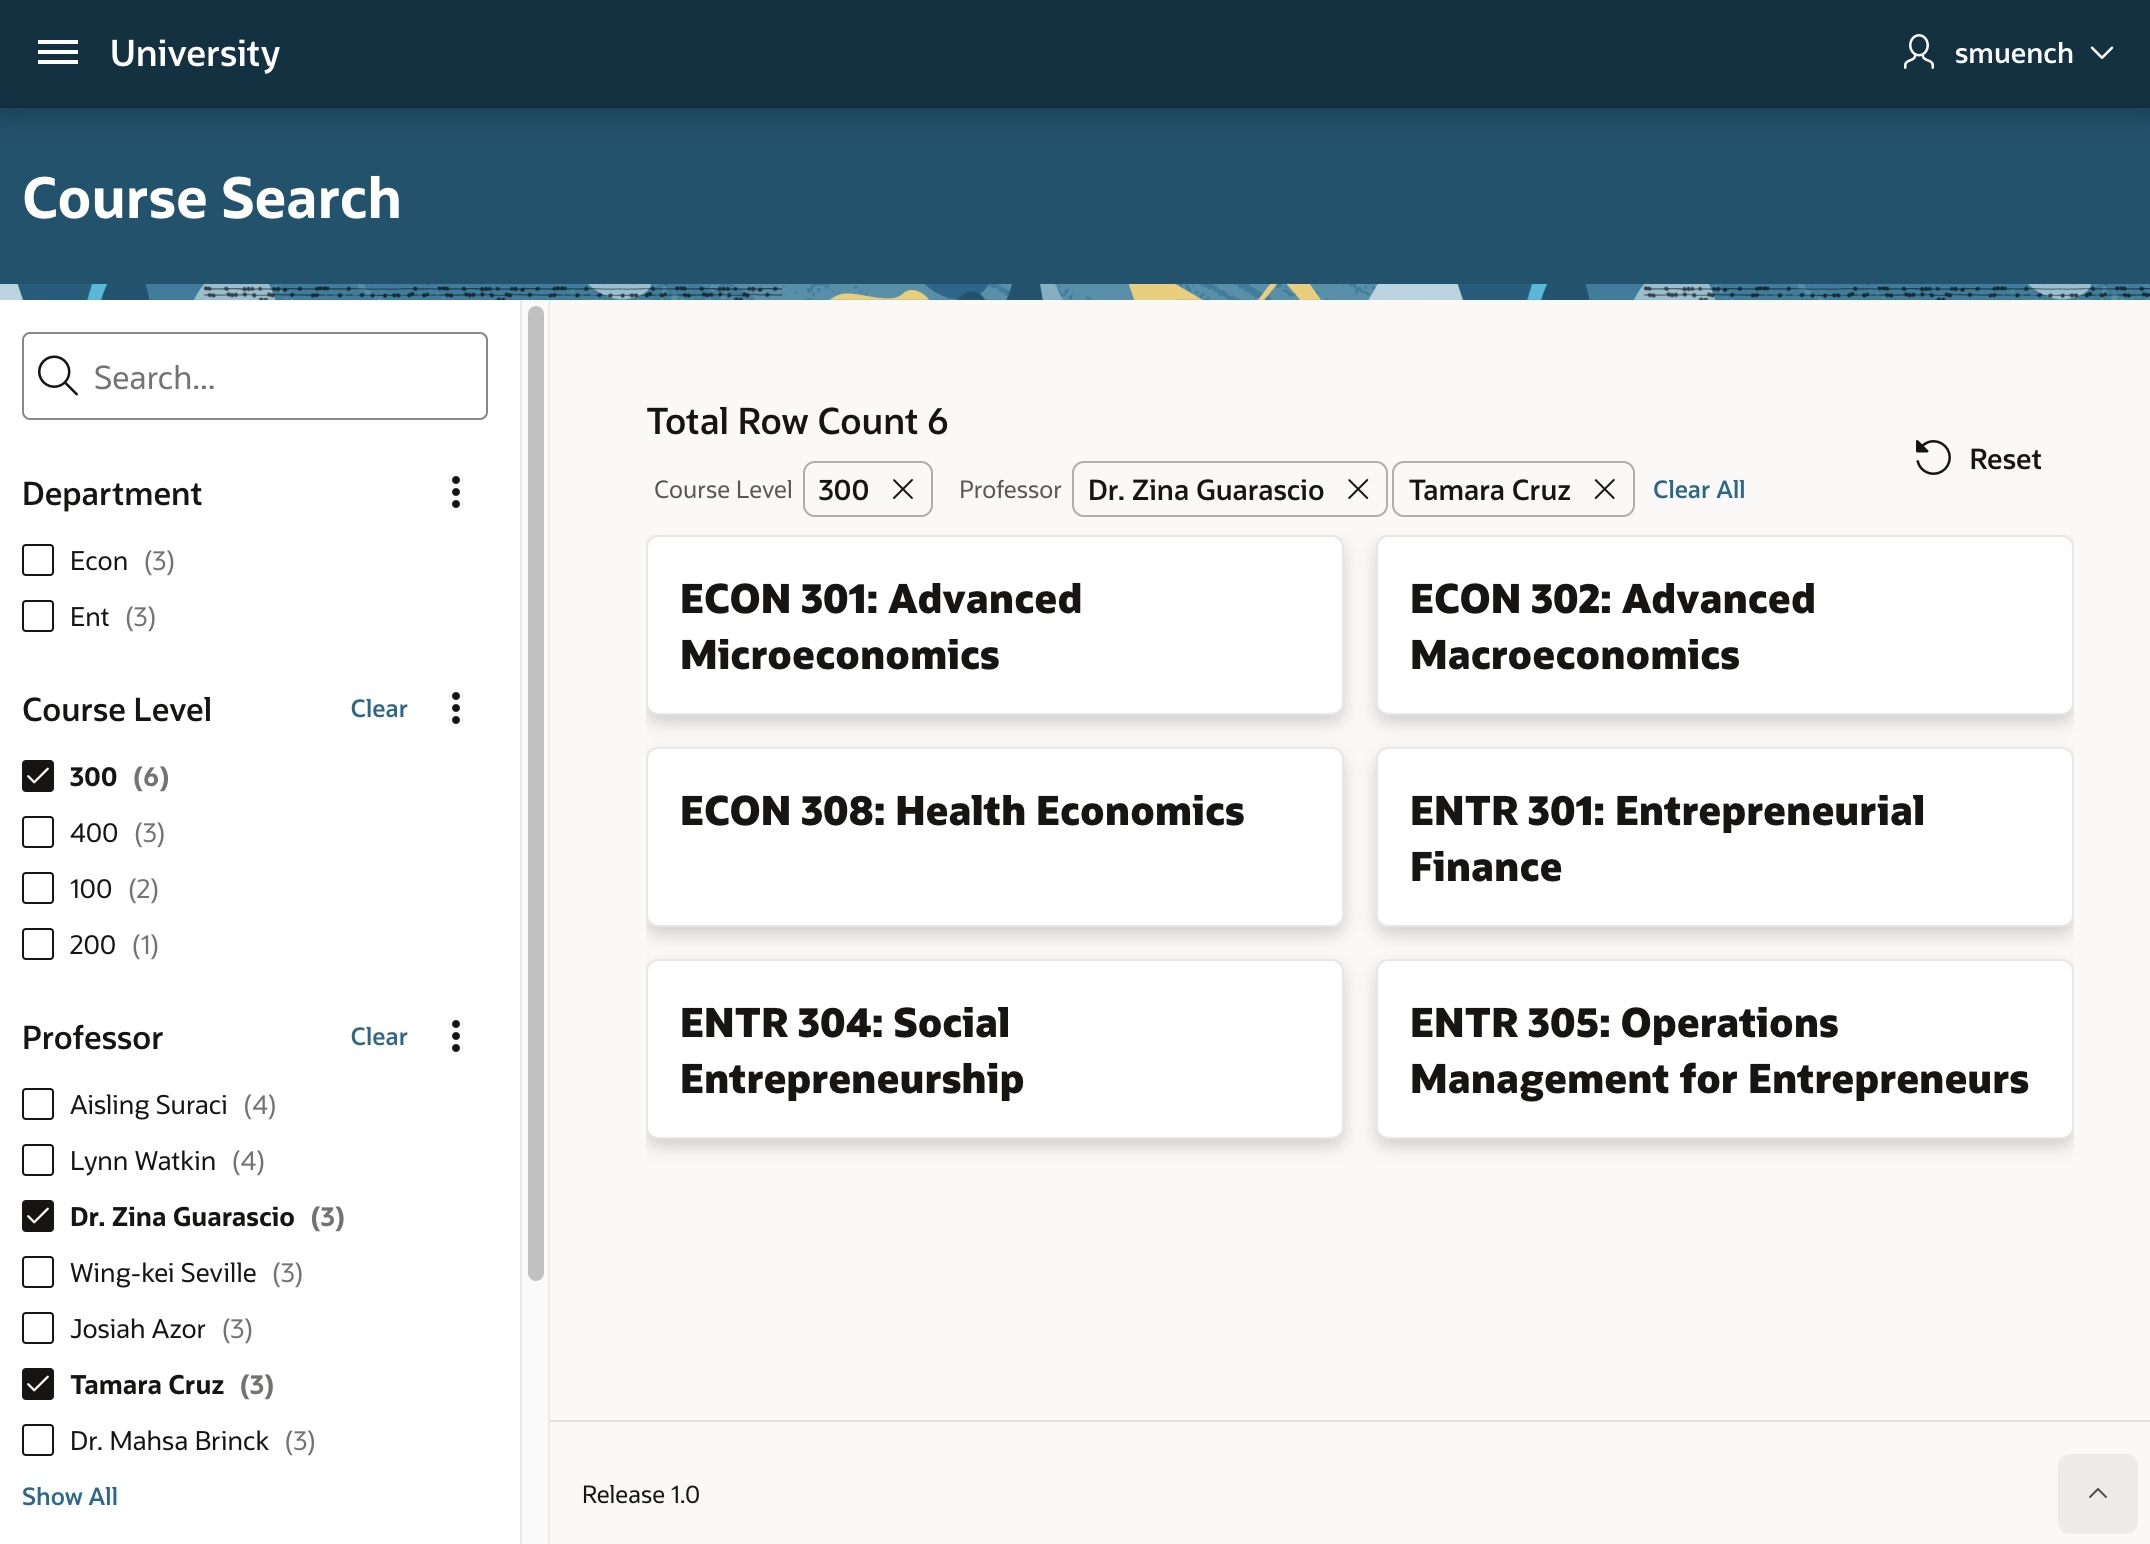Check the Econ department checkbox
This screenshot has width=2150, height=1544.
pyautogui.click(x=38, y=560)
